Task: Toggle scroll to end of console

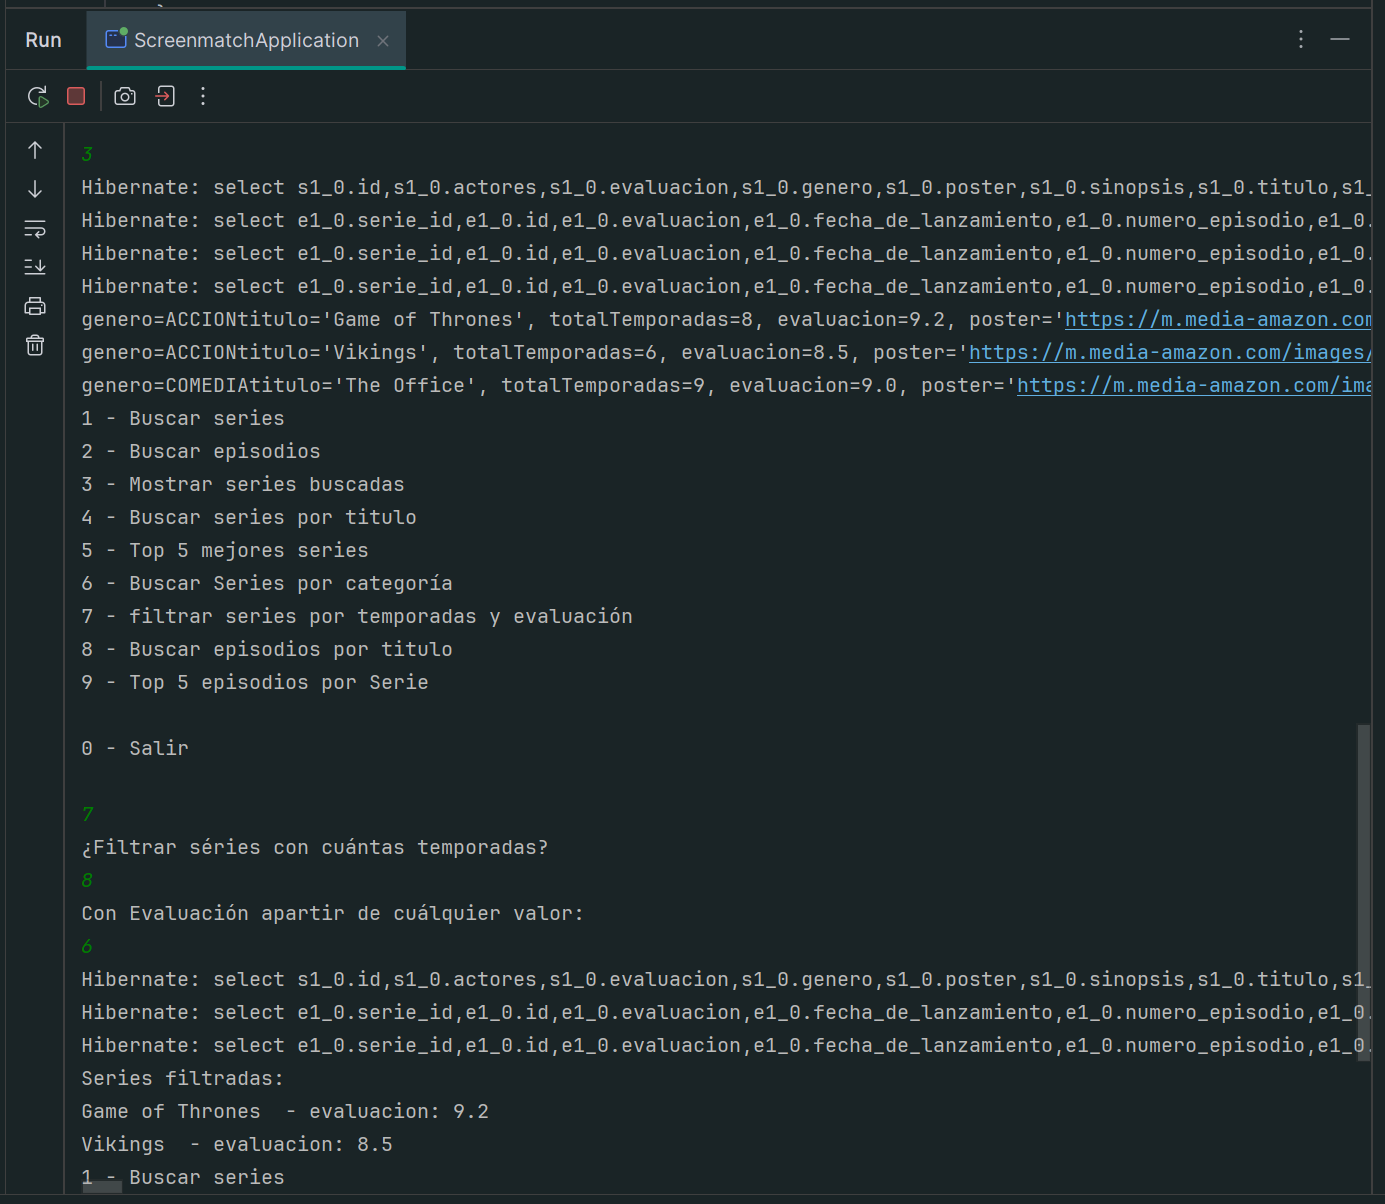Action: 35,267
